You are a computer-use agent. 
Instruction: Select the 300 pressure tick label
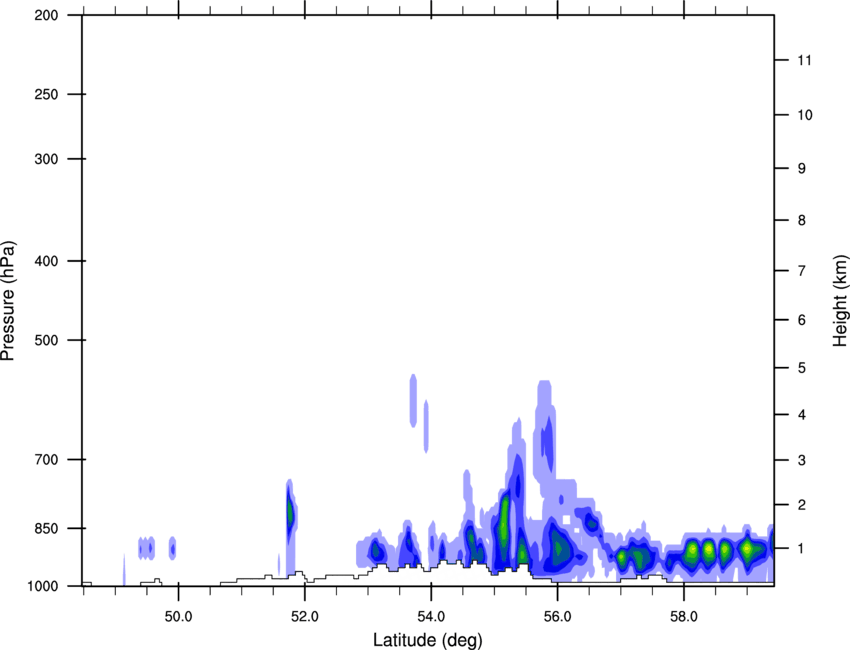click(46, 159)
